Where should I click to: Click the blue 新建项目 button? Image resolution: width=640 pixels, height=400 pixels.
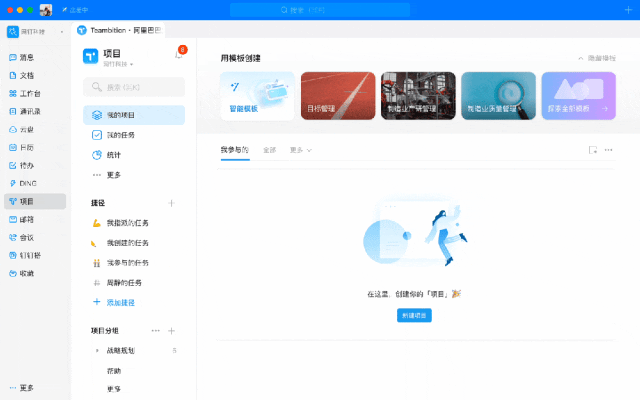414,315
